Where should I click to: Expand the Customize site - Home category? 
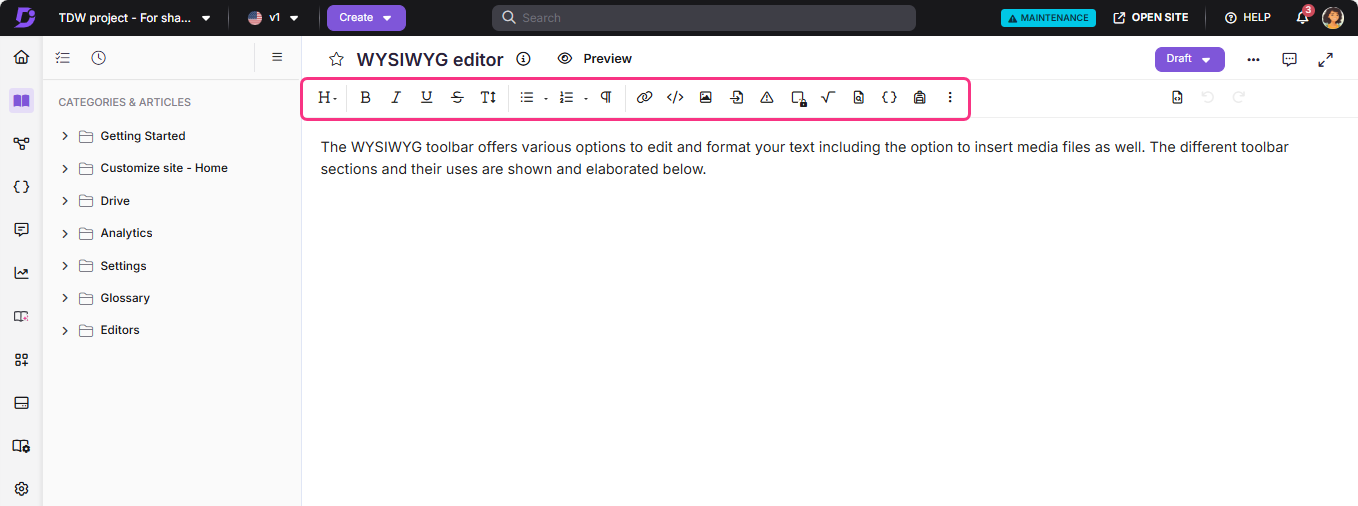[65, 168]
